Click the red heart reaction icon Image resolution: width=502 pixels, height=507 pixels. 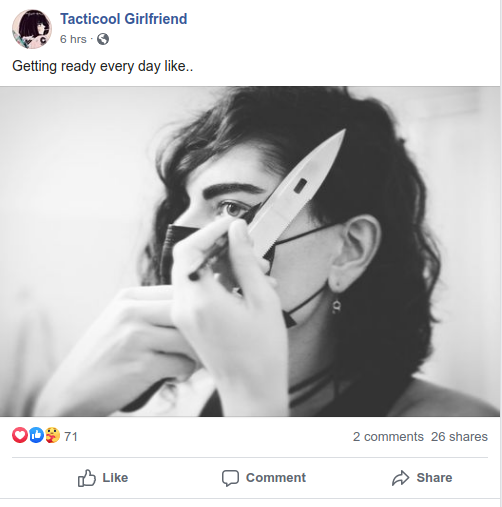click(20, 435)
